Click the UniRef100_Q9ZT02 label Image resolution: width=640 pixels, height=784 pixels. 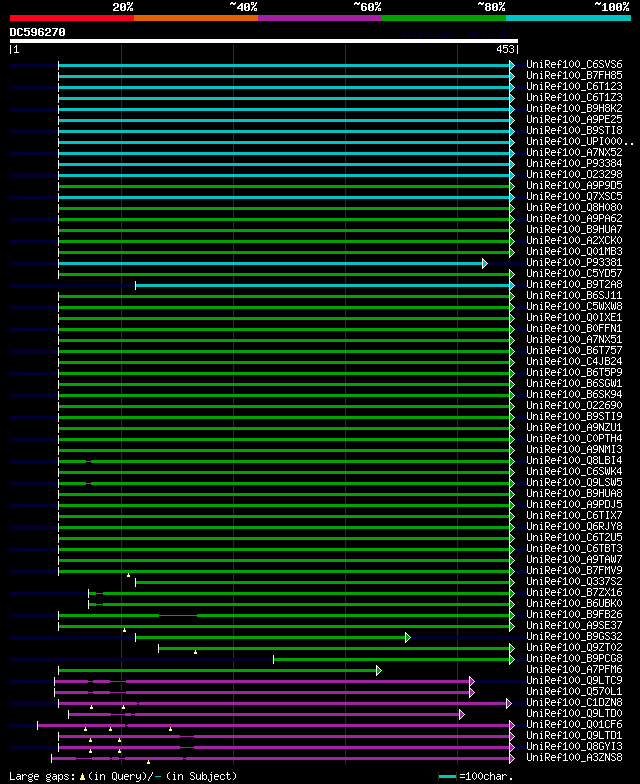pyautogui.click(x=574, y=648)
